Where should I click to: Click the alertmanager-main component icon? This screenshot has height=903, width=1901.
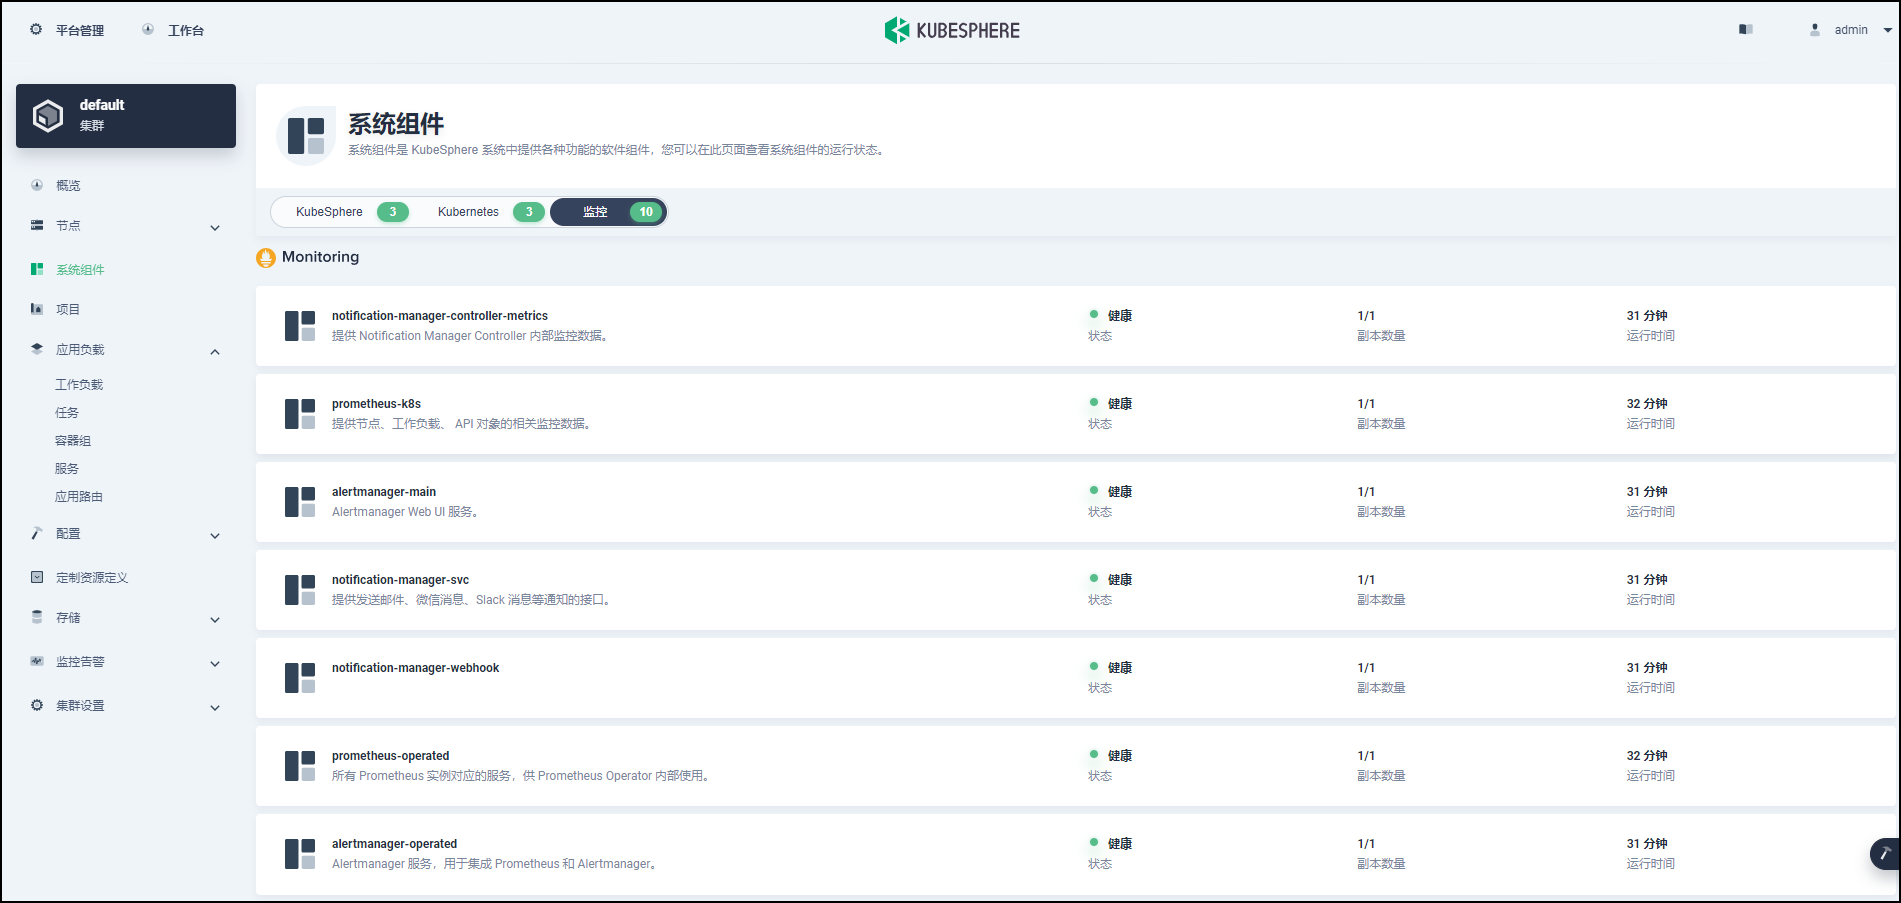coord(300,502)
